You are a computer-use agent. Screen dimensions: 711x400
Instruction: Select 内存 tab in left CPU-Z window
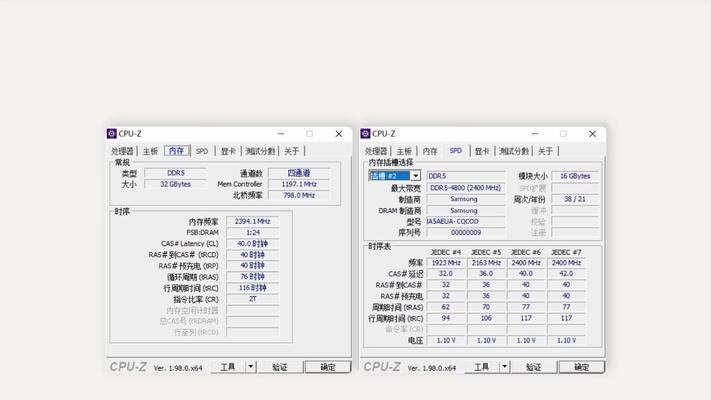(176, 151)
